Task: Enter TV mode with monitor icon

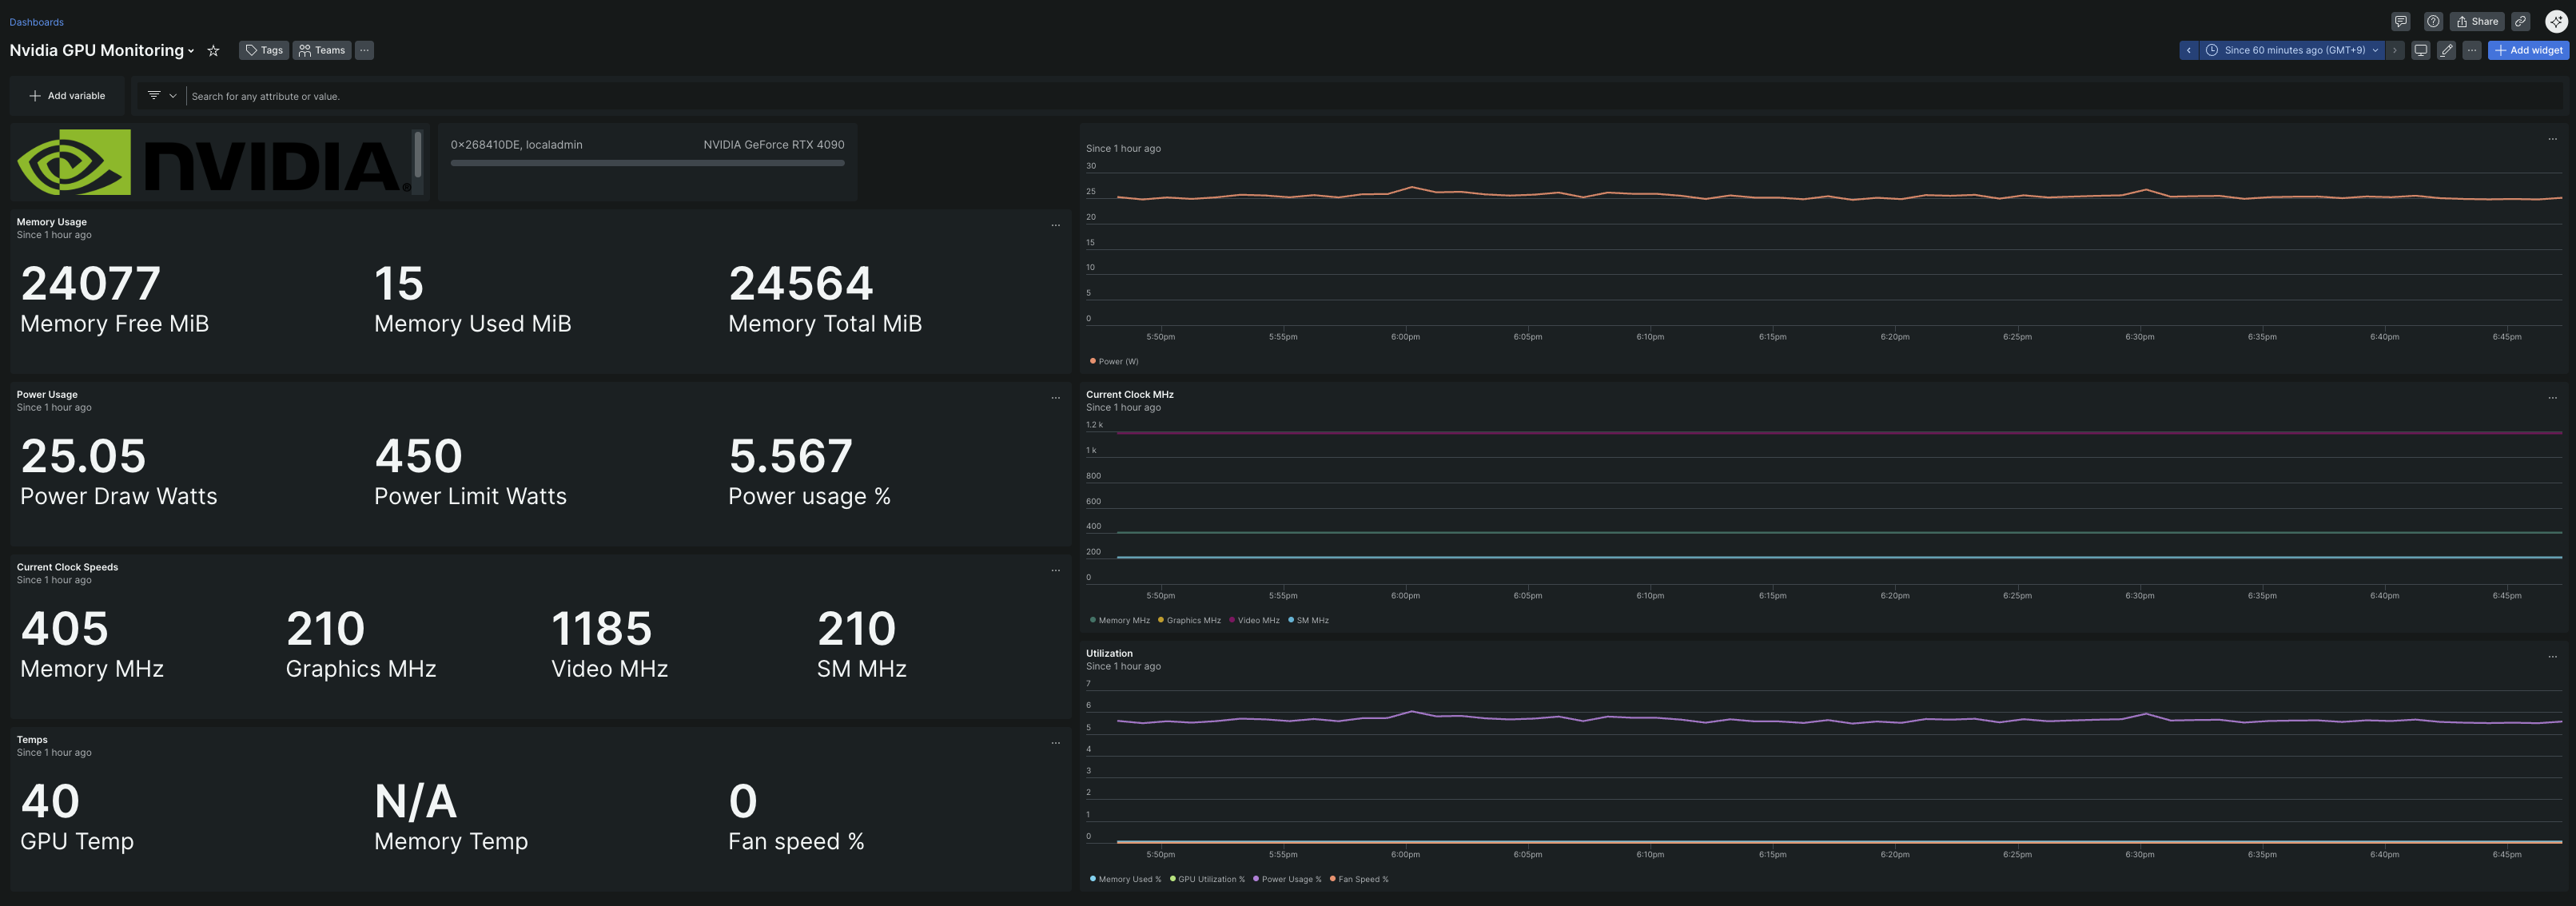Action: tap(2420, 50)
